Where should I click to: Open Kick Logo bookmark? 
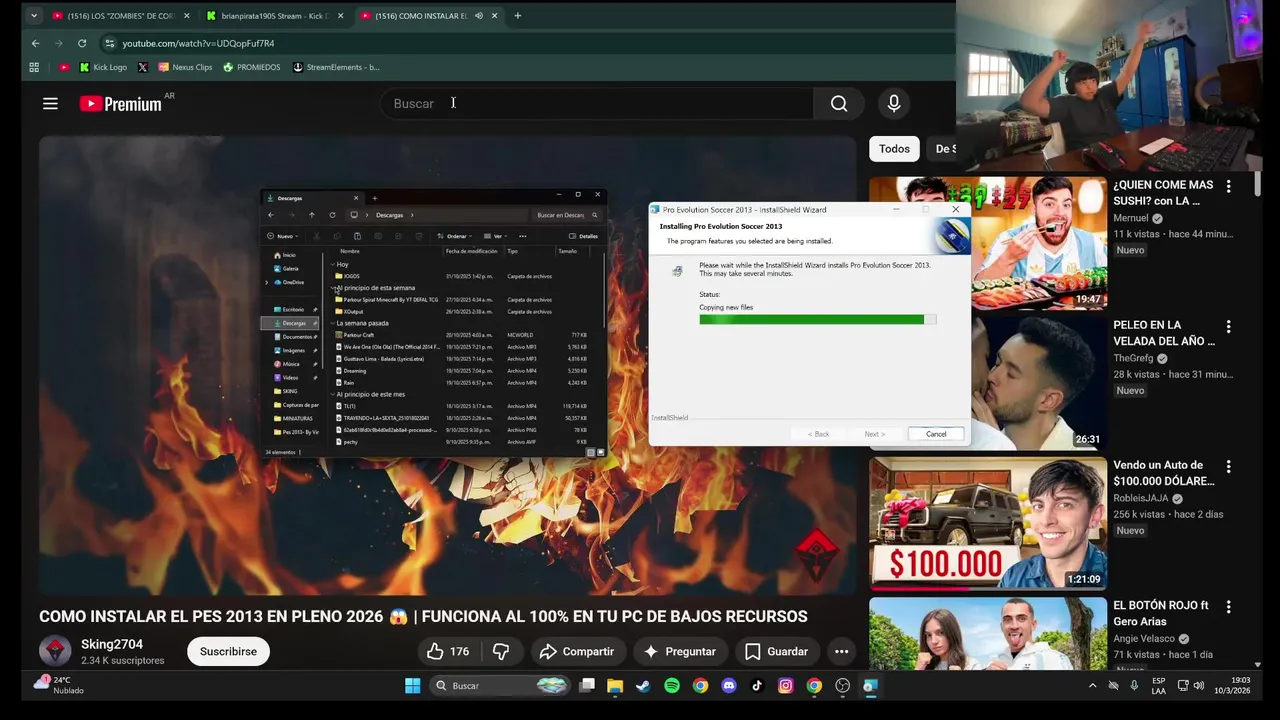click(103, 67)
